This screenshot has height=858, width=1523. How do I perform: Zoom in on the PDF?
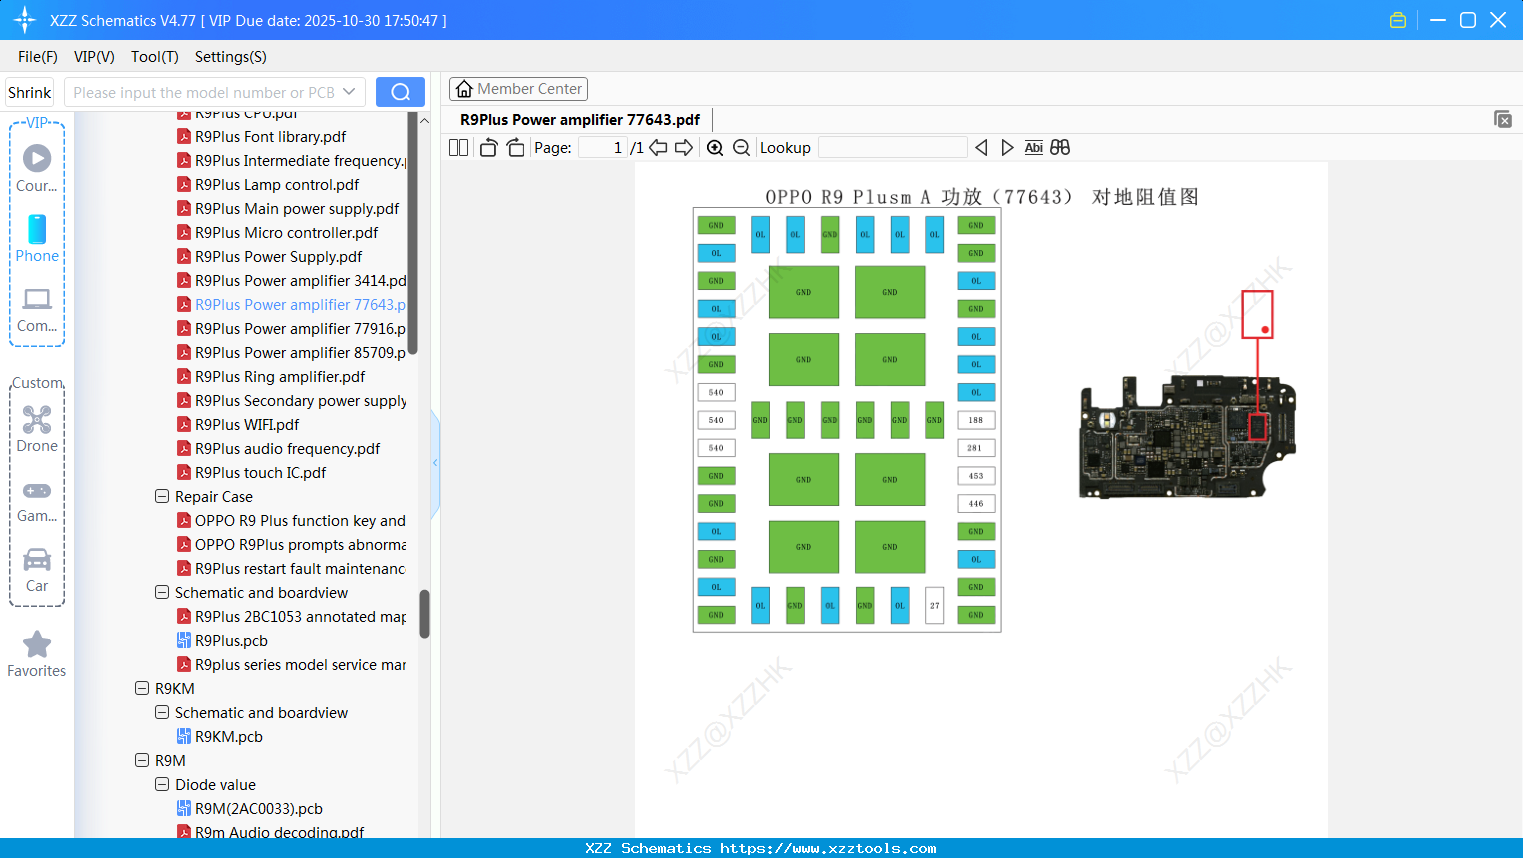tap(715, 148)
